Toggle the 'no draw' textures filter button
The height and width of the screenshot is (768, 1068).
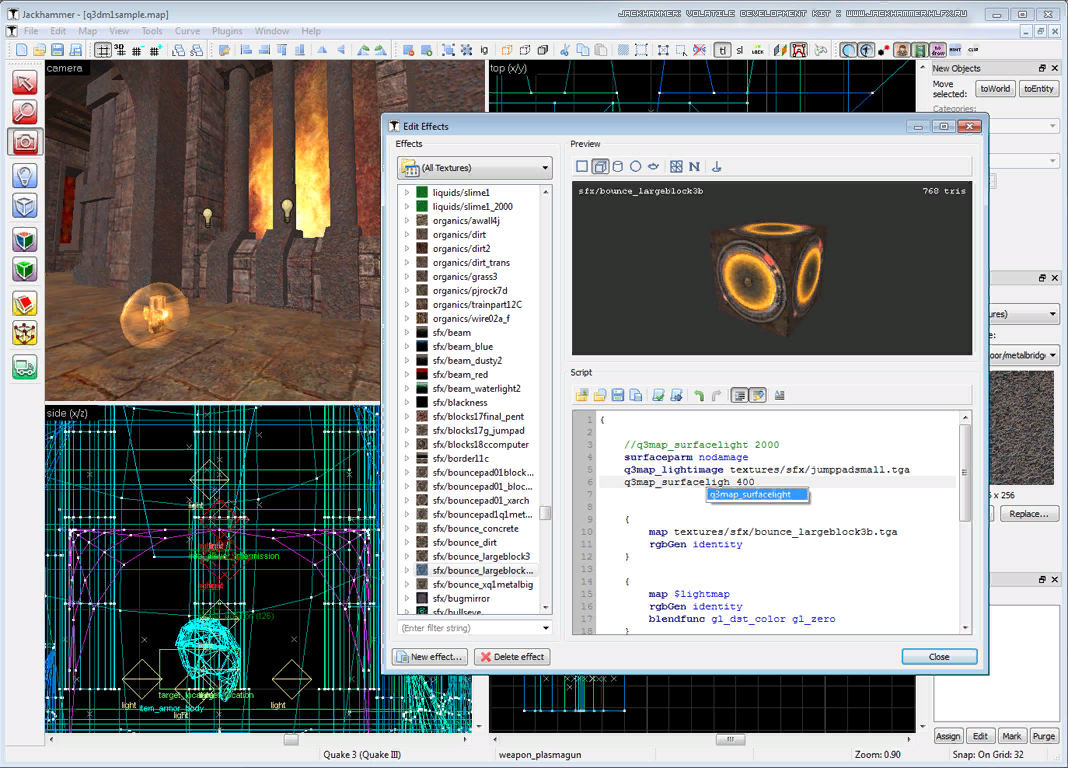click(x=938, y=50)
